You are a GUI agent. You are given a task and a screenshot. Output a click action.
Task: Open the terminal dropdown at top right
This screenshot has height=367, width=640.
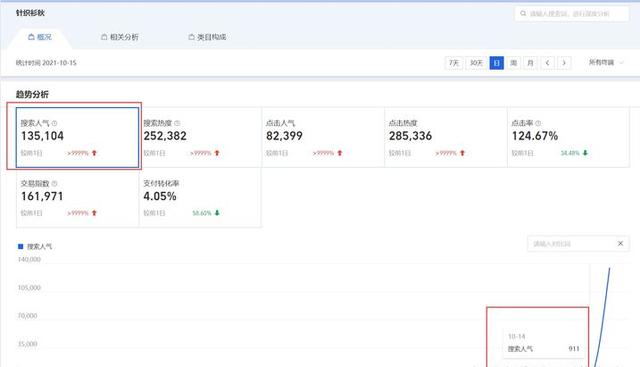(x=606, y=62)
